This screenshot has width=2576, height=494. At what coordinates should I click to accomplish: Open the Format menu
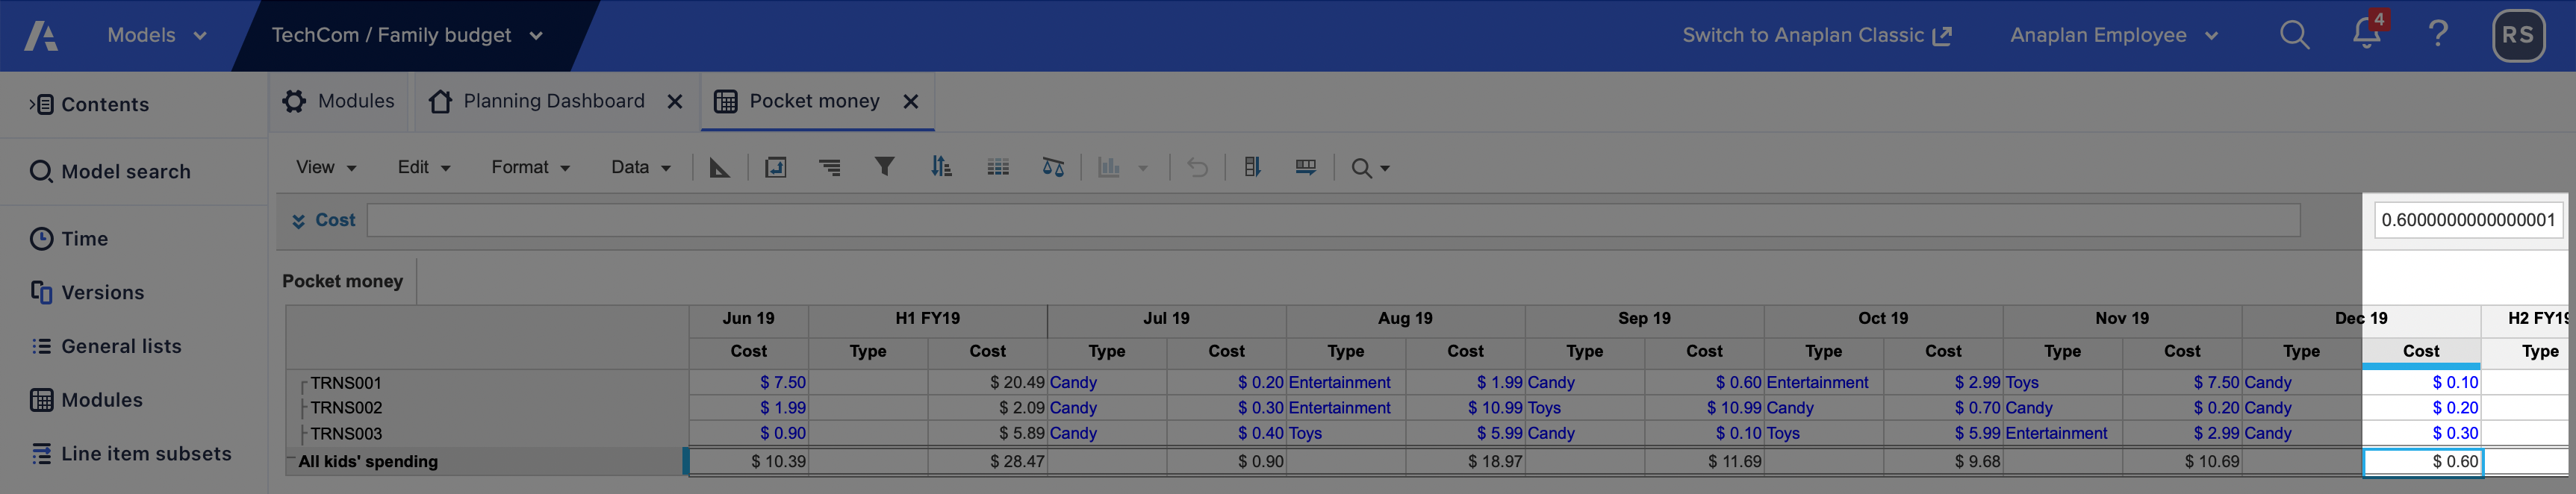click(x=529, y=167)
